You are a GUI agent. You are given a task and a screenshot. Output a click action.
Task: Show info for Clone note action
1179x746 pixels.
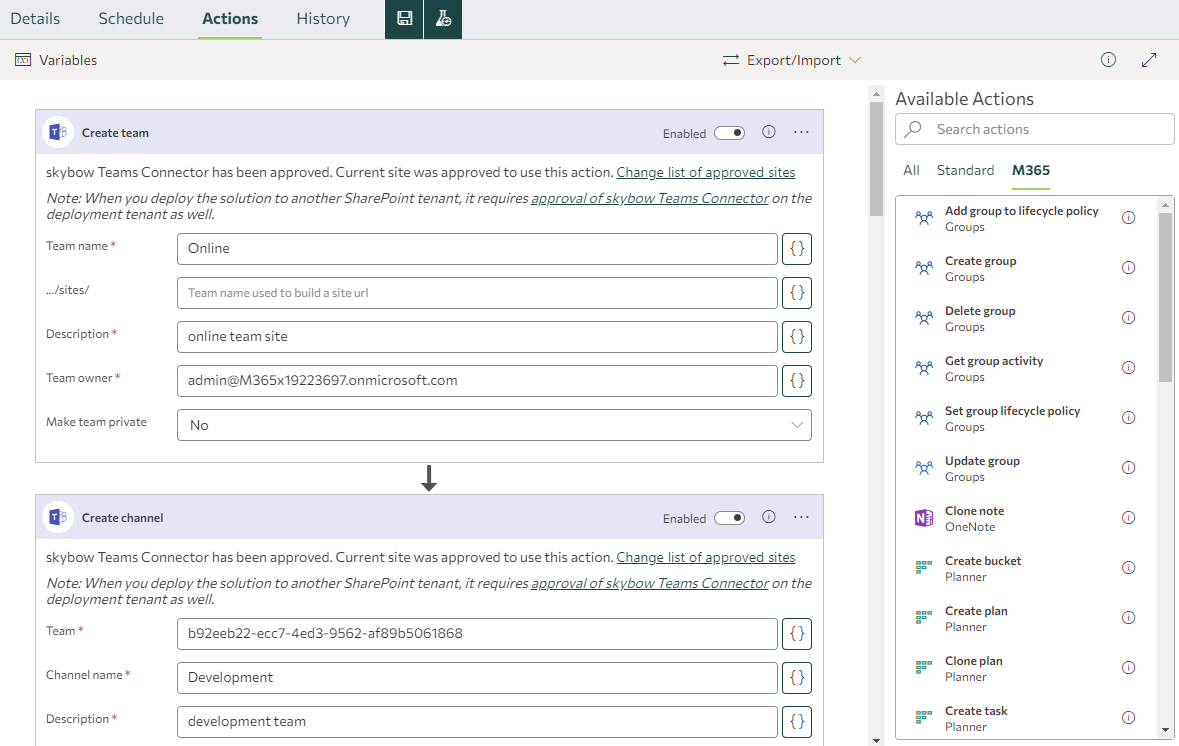tap(1129, 517)
